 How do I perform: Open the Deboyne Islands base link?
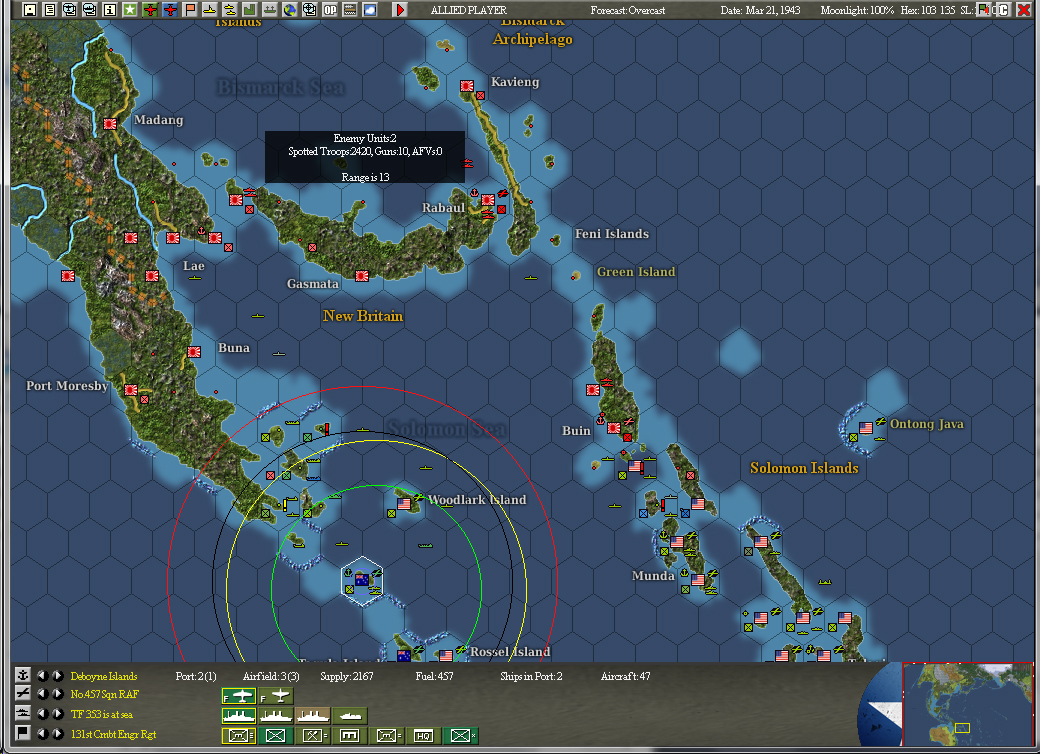click(x=104, y=676)
